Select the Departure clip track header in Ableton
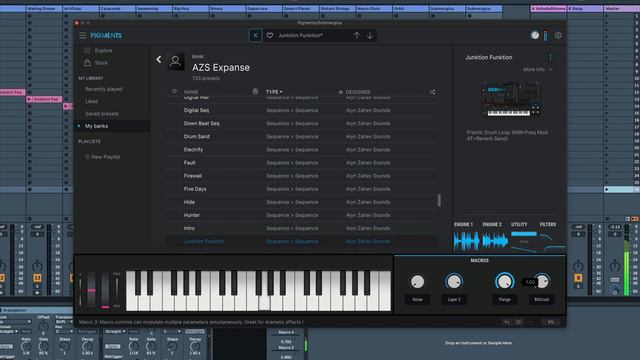The width and height of the screenshot is (640, 360). (264, 9)
